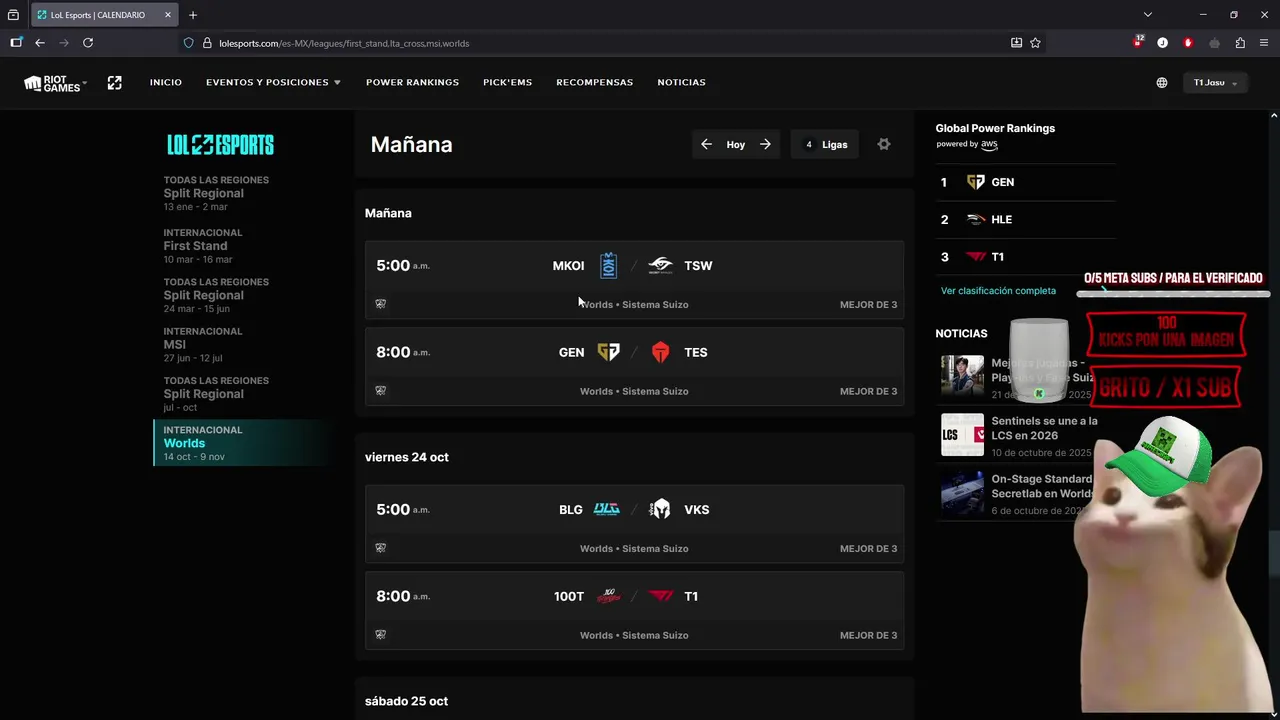This screenshot has height=720, width=1280.
Task: Click the MKOI team logo
Action: click(x=608, y=266)
